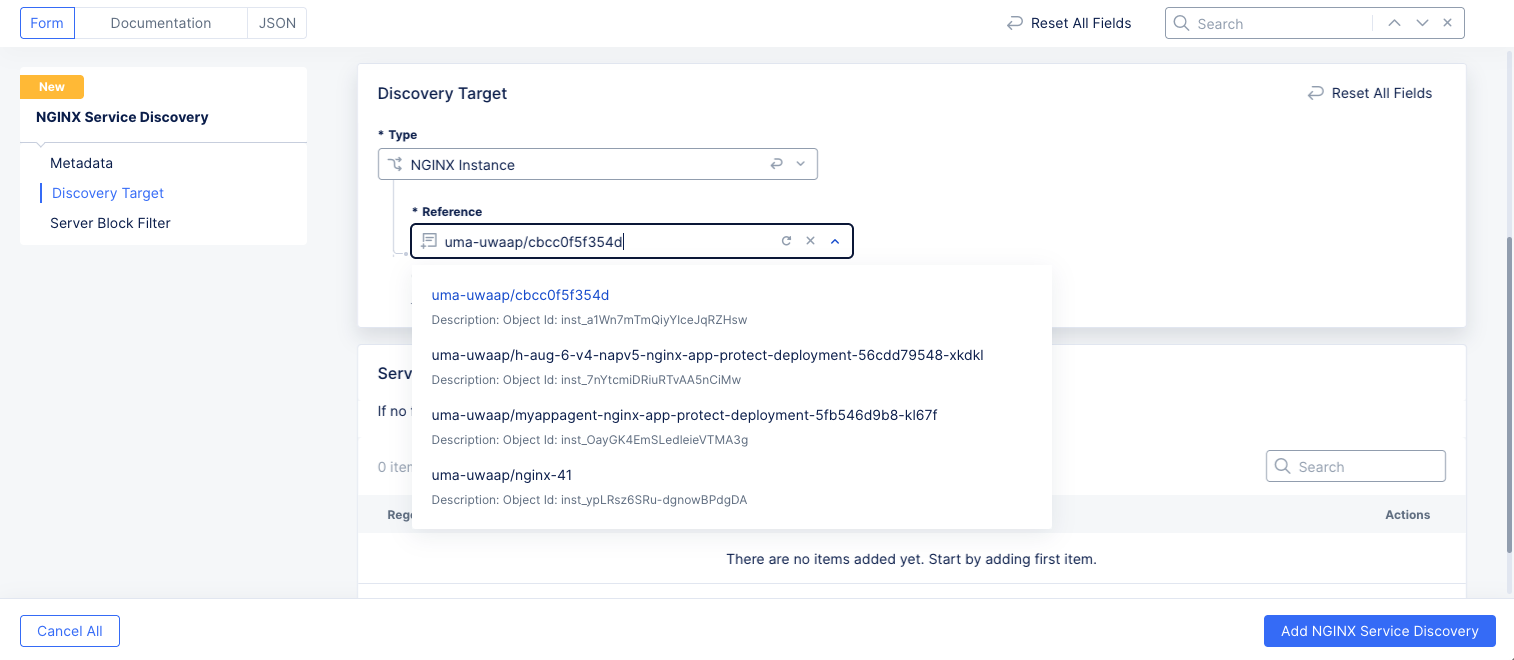Open the Documentation tab
Image resolution: width=1514 pixels, height=660 pixels.
coord(161,22)
